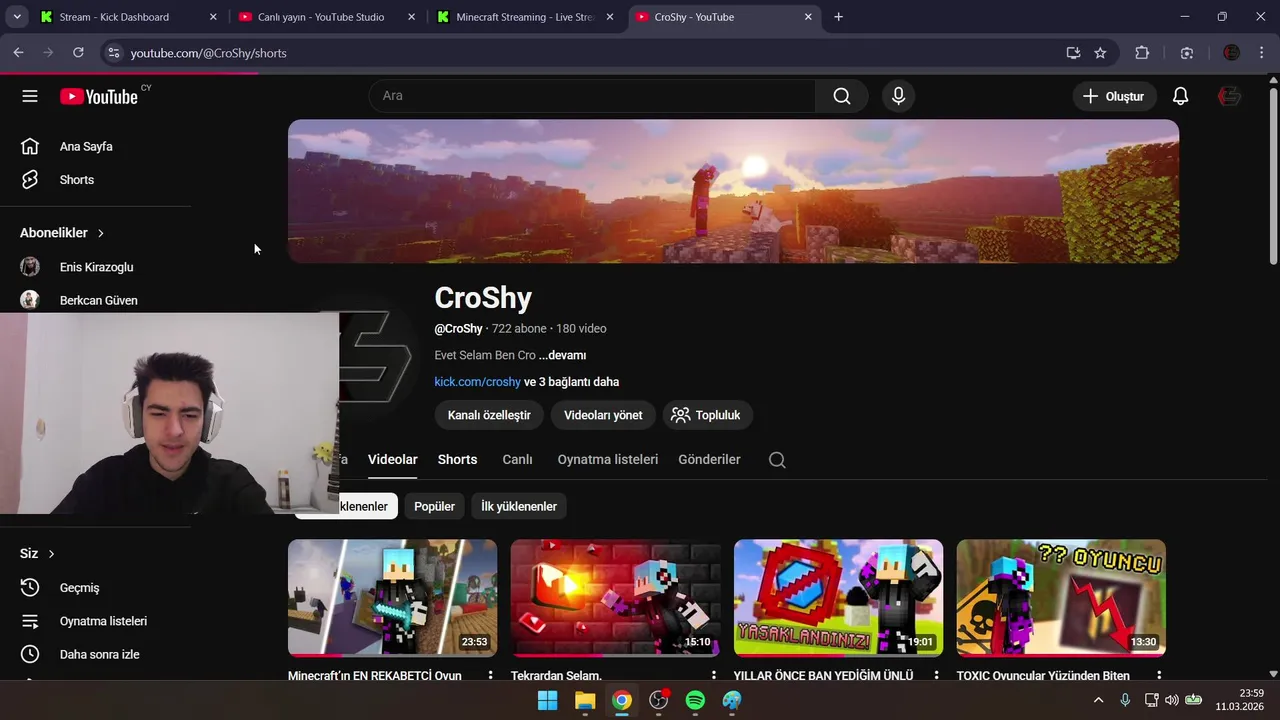Reload the page

point(78,53)
